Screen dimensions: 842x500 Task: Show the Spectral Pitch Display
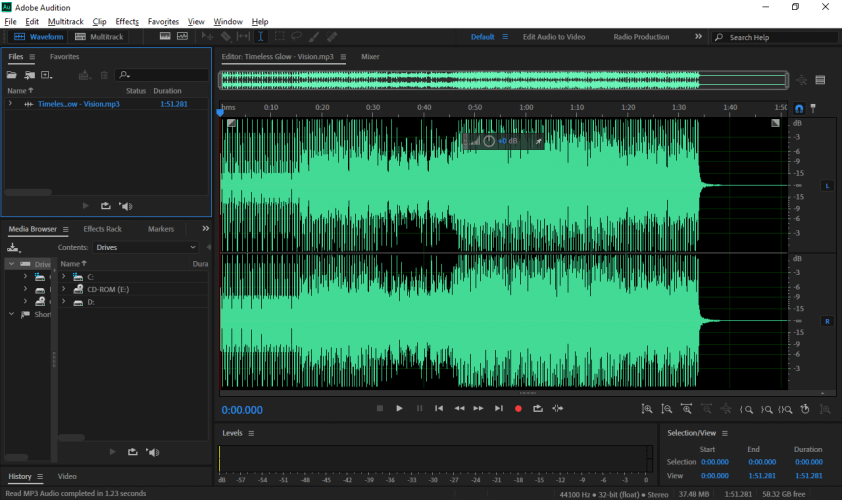pyautogui.click(x=183, y=36)
